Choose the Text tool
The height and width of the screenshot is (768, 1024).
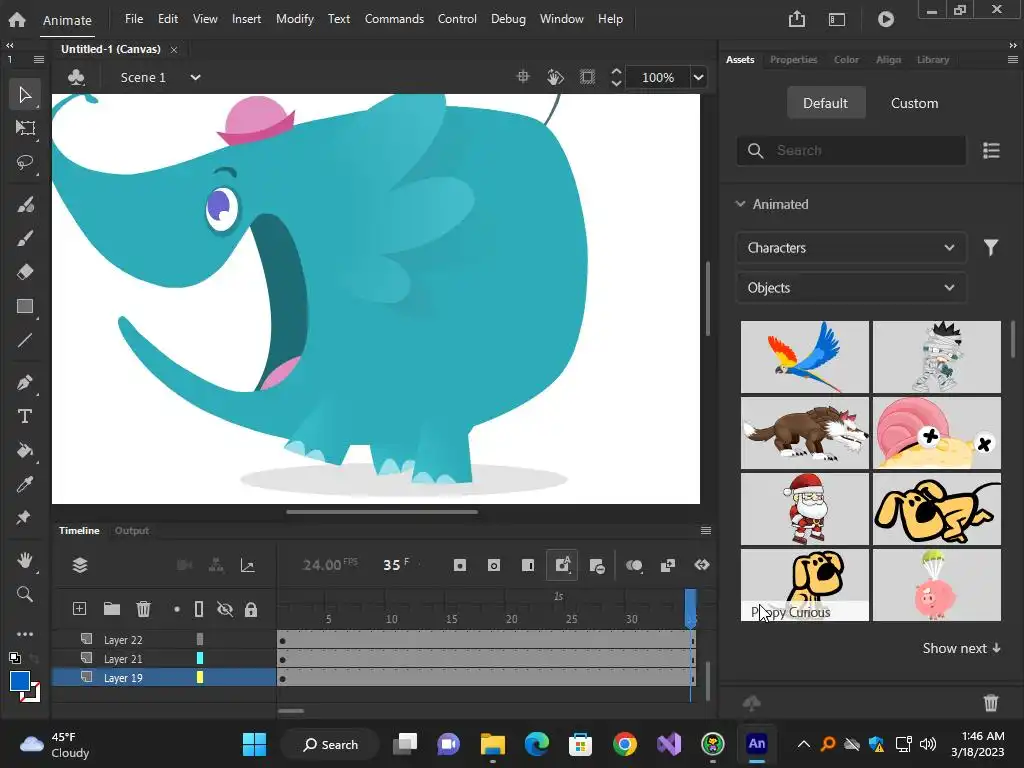(25, 416)
